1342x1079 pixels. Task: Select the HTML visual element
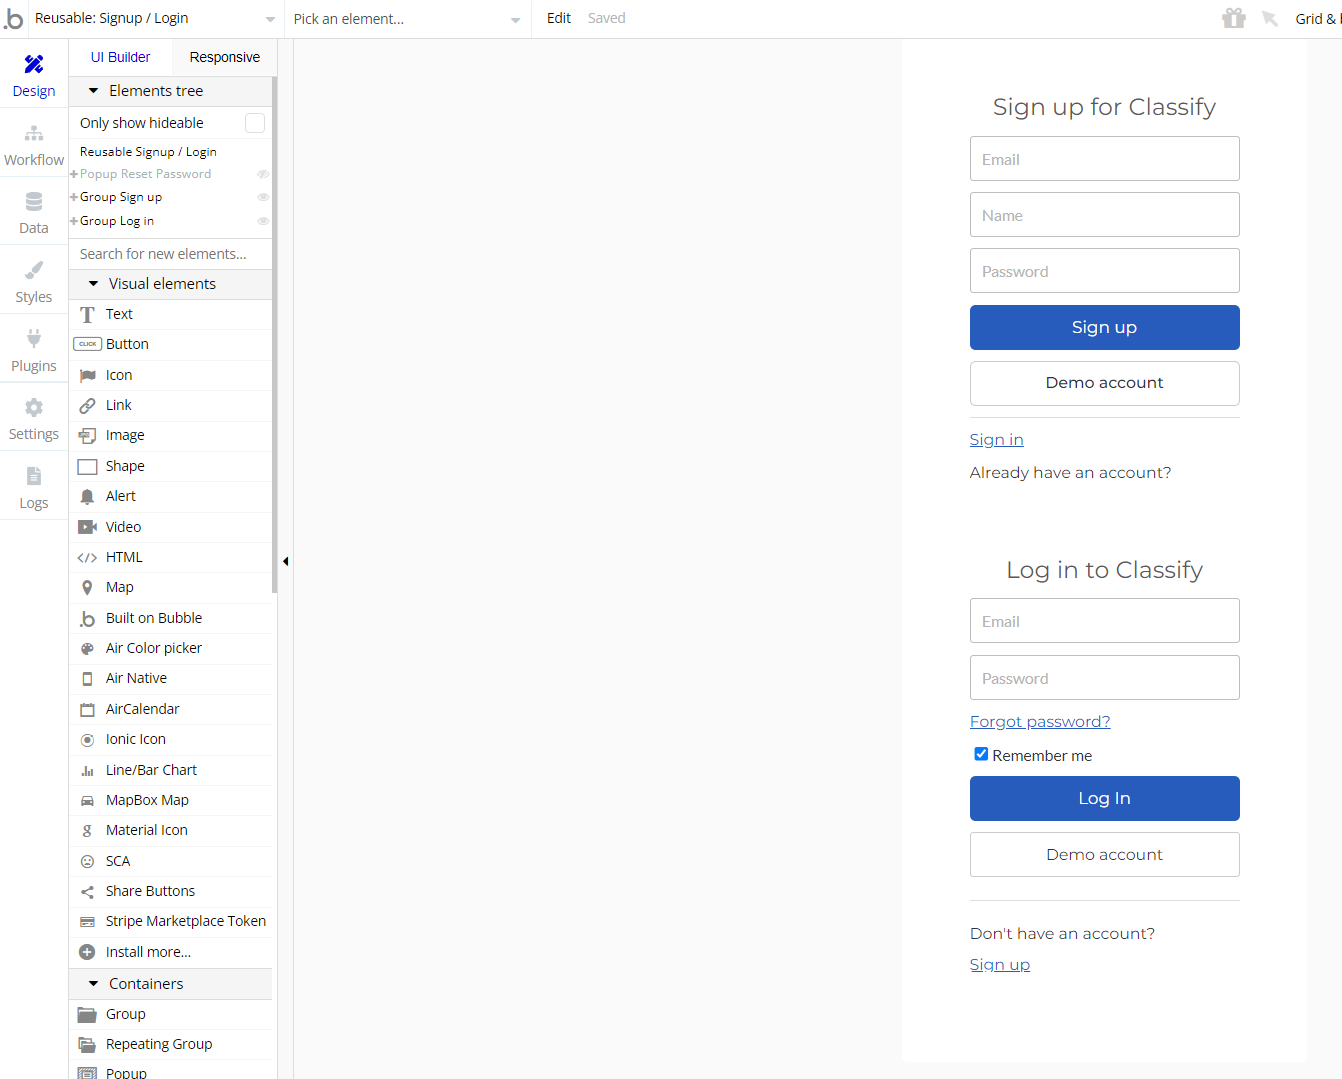pos(171,557)
